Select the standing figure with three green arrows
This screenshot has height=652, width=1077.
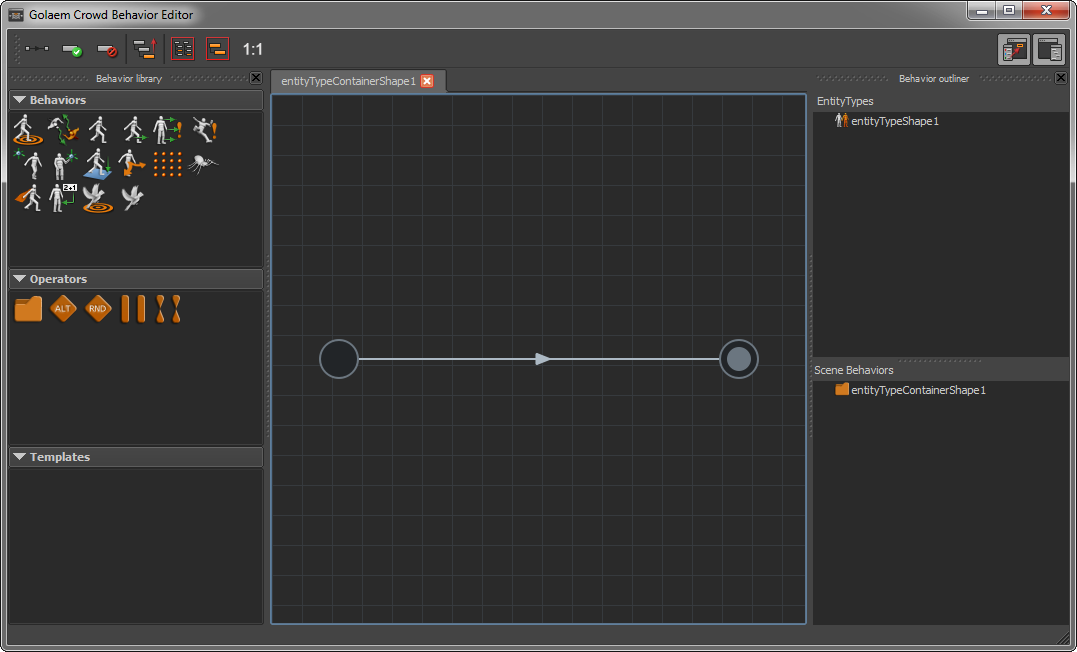[168, 129]
